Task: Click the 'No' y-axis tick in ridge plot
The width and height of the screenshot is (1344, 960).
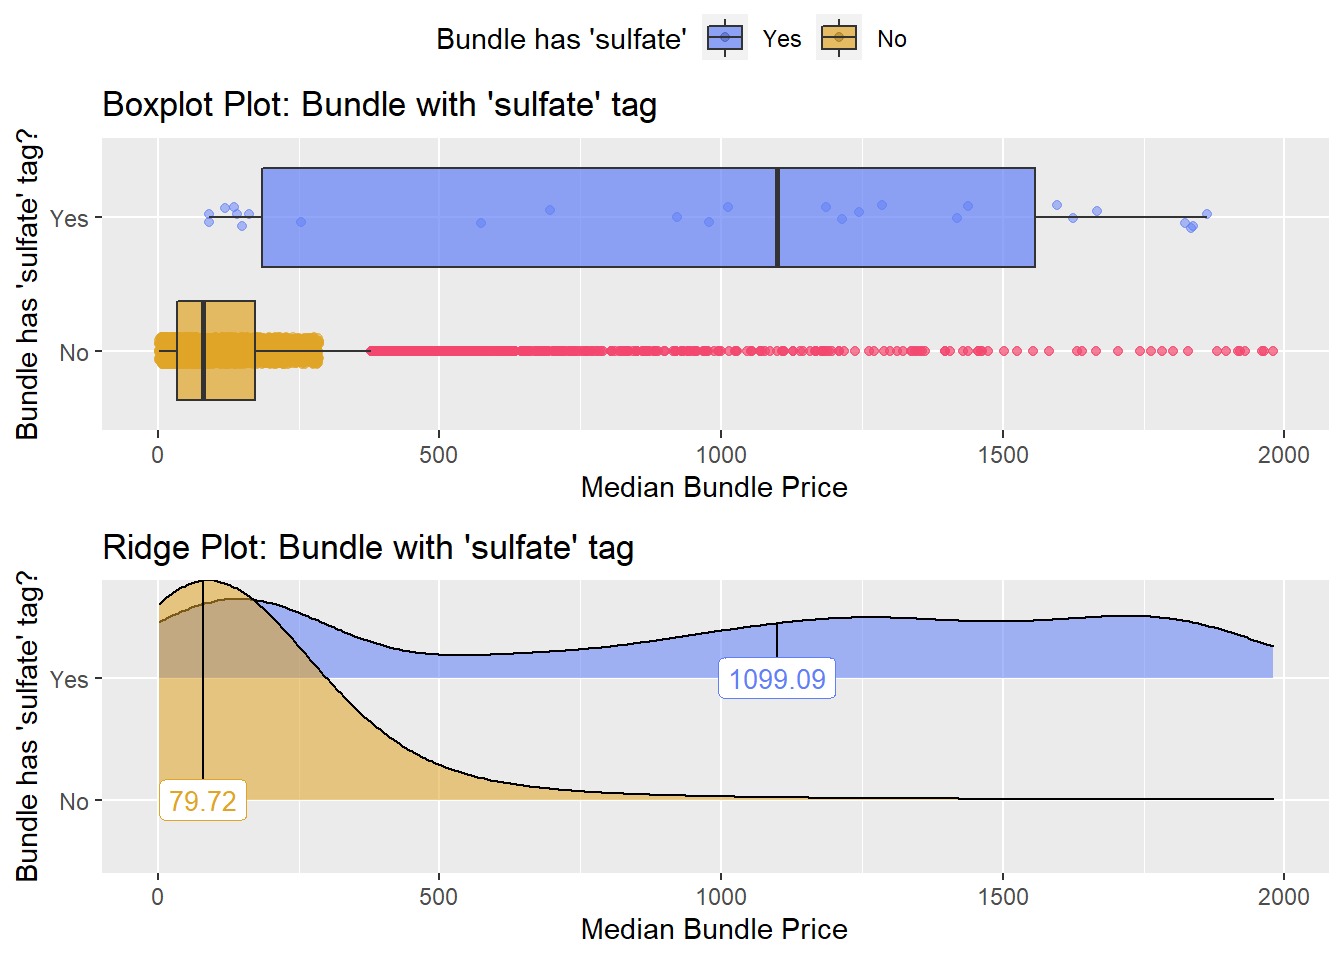Action: tap(74, 801)
